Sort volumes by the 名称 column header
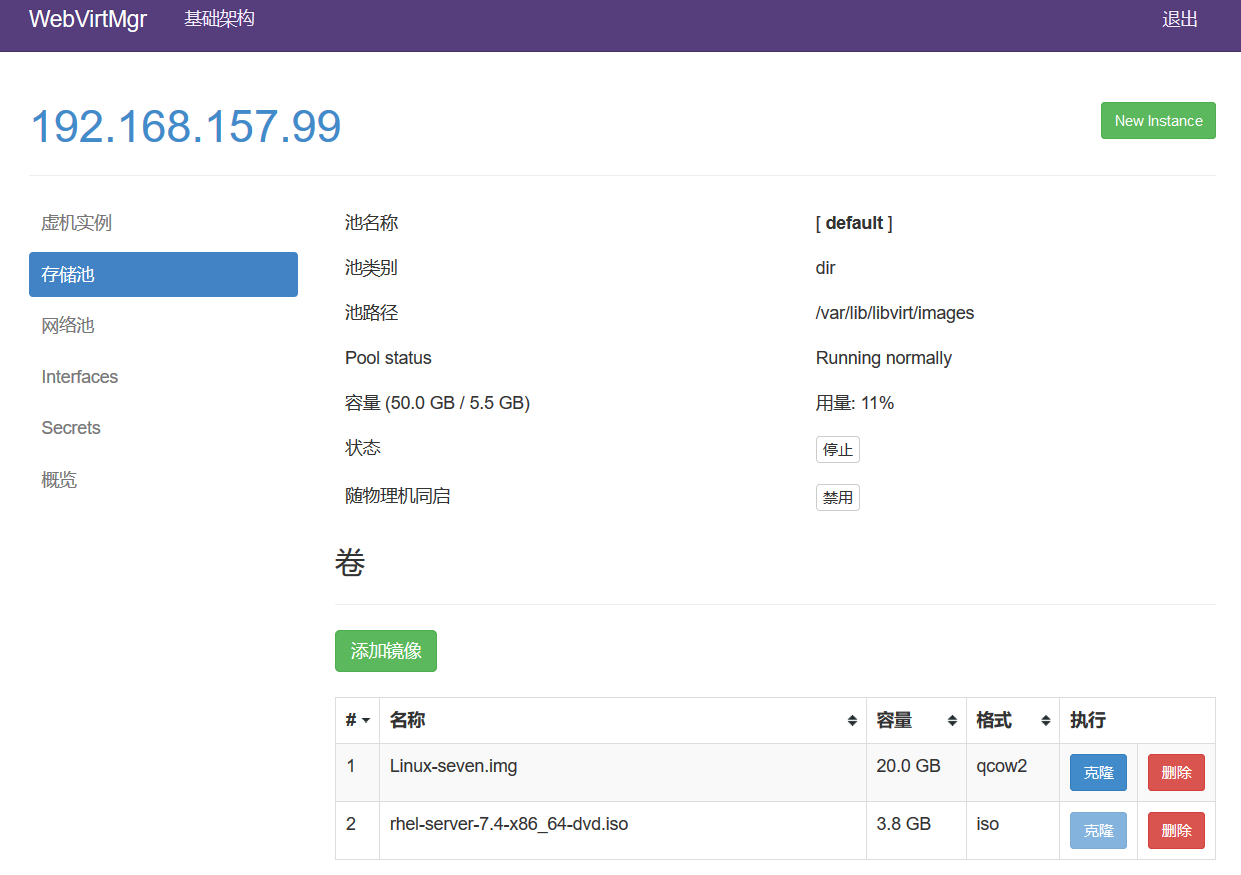 point(623,721)
